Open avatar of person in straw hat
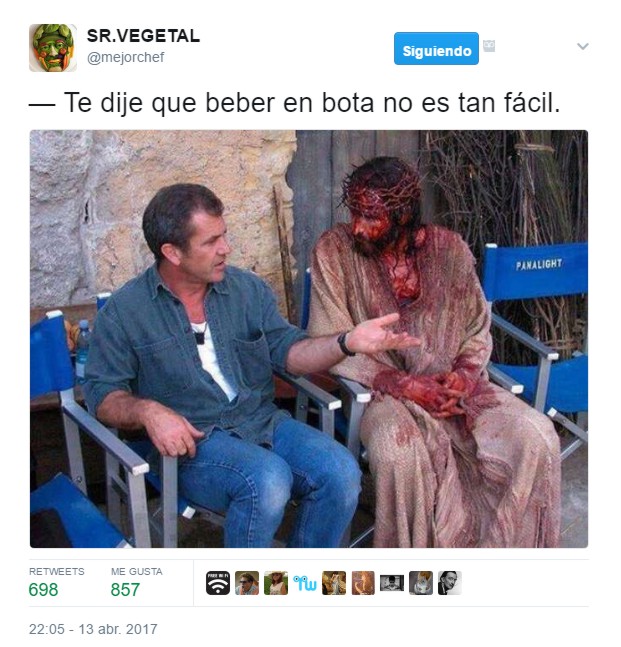The image size is (621, 647). [x=276, y=583]
